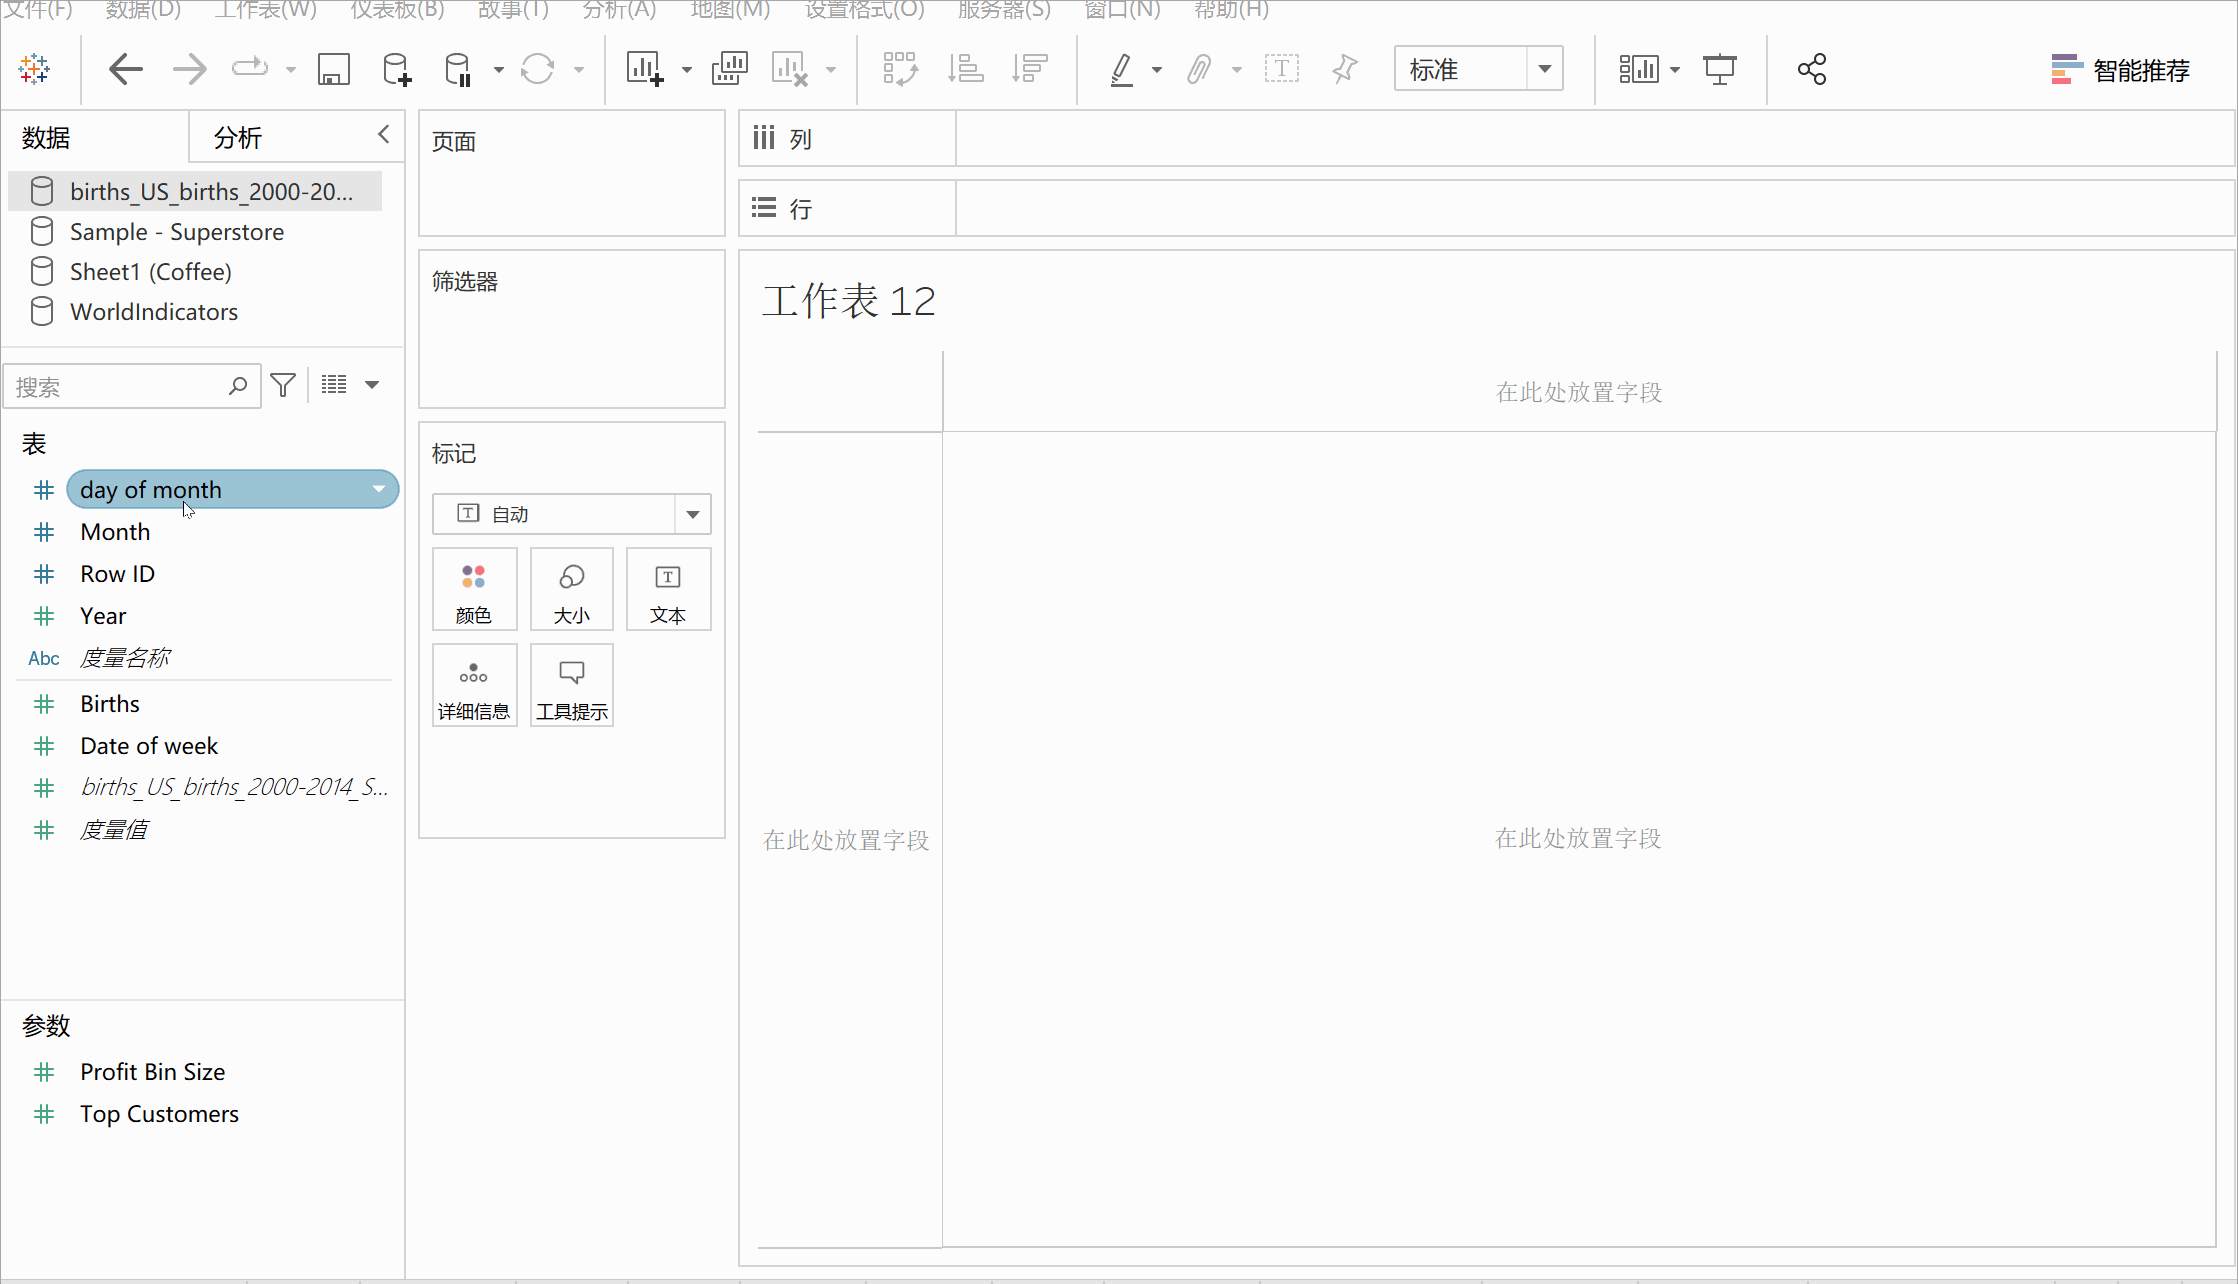The image size is (2238, 1284).
Task: Click the presentation mode icon
Action: click(x=1719, y=70)
